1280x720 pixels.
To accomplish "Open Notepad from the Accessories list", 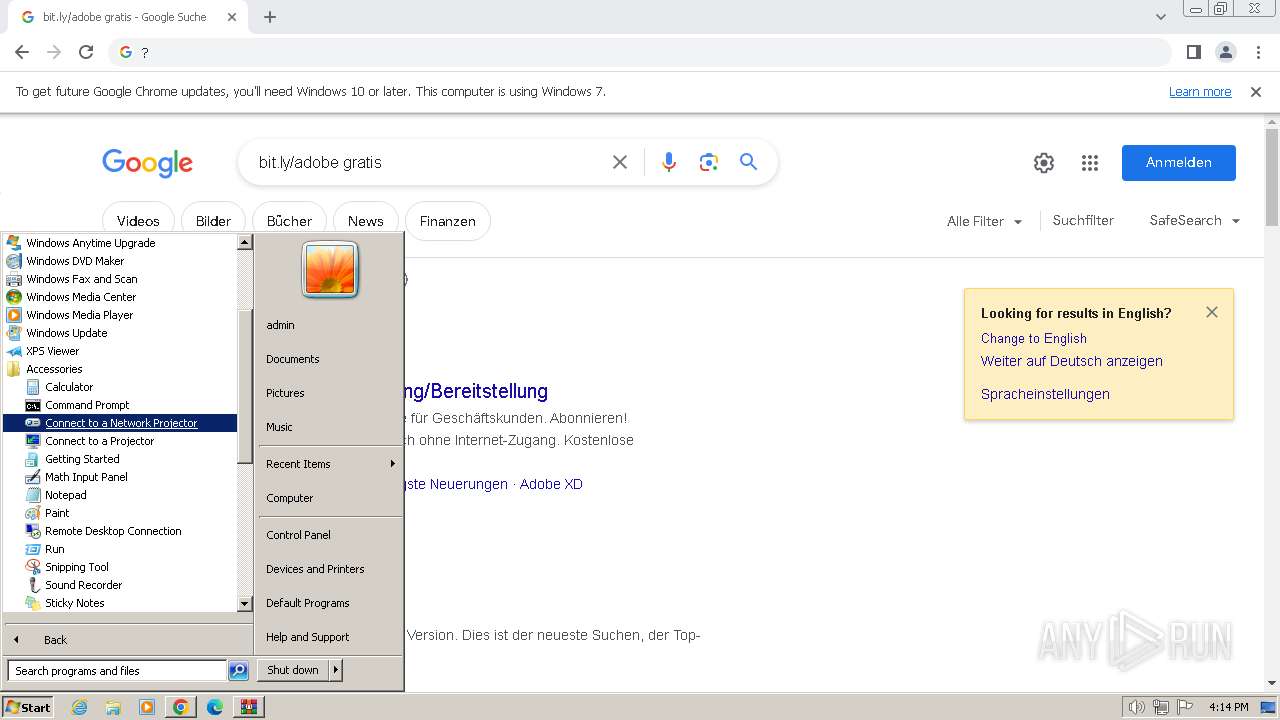I will [65, 495].
